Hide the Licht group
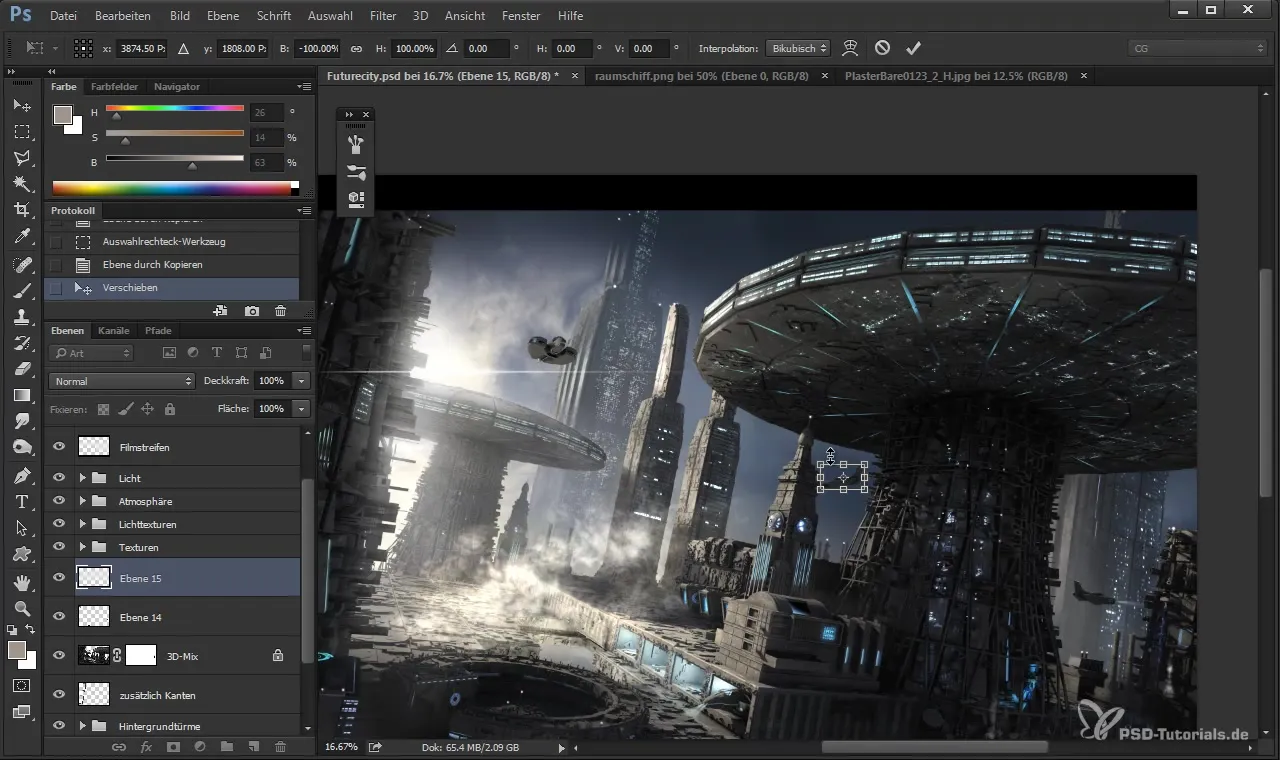Viewport: 1280px width, 760px height. coord(59,478)
